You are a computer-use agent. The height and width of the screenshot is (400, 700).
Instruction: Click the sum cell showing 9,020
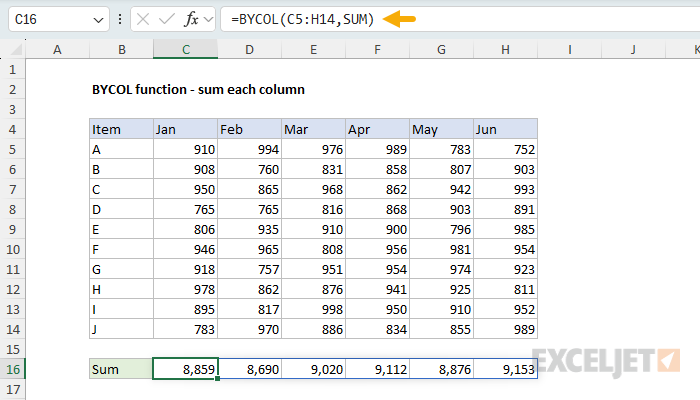[313, 369]
